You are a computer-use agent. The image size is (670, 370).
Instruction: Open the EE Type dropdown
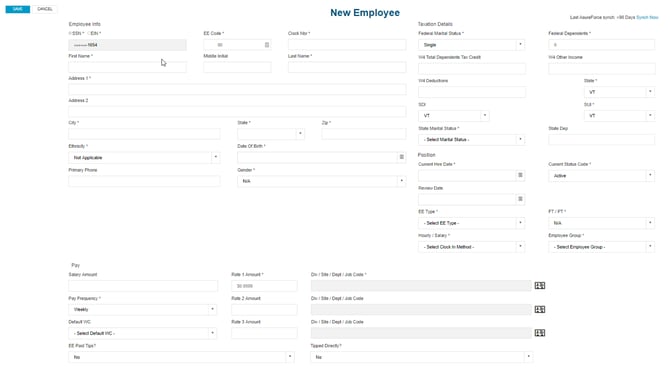pos(471,223)
